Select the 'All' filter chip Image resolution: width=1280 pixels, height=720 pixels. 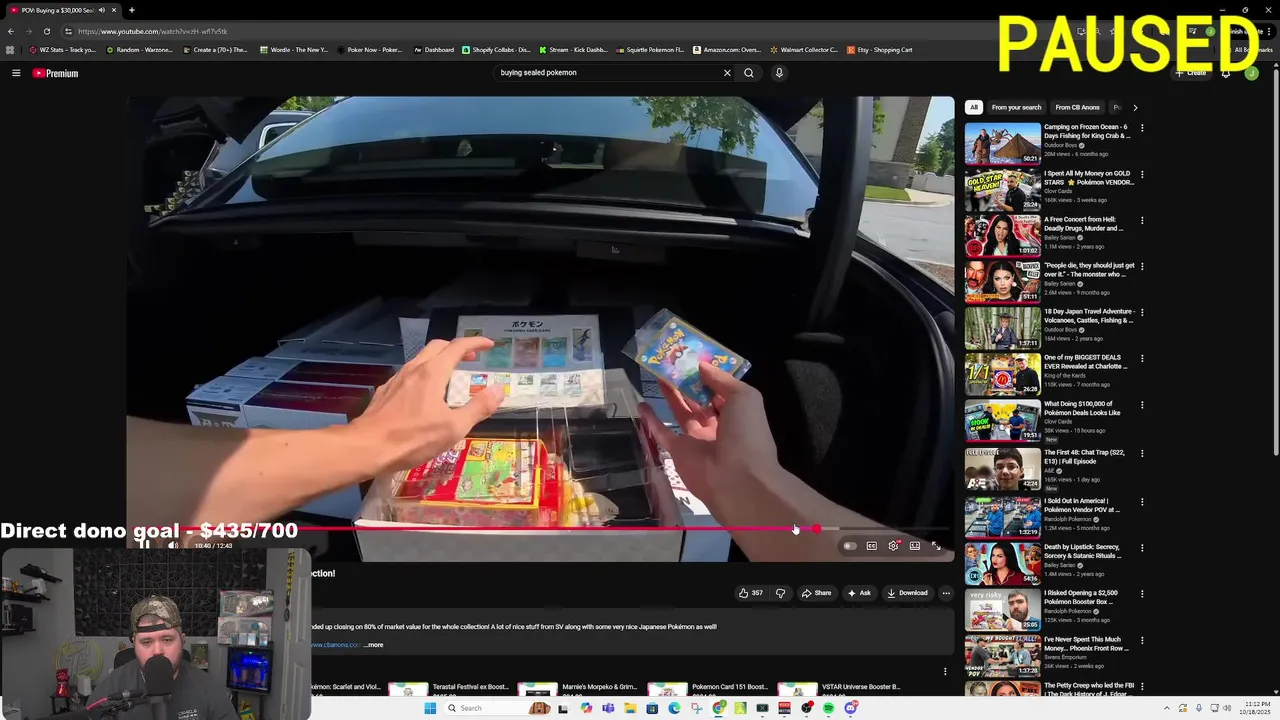coord(974,107)
